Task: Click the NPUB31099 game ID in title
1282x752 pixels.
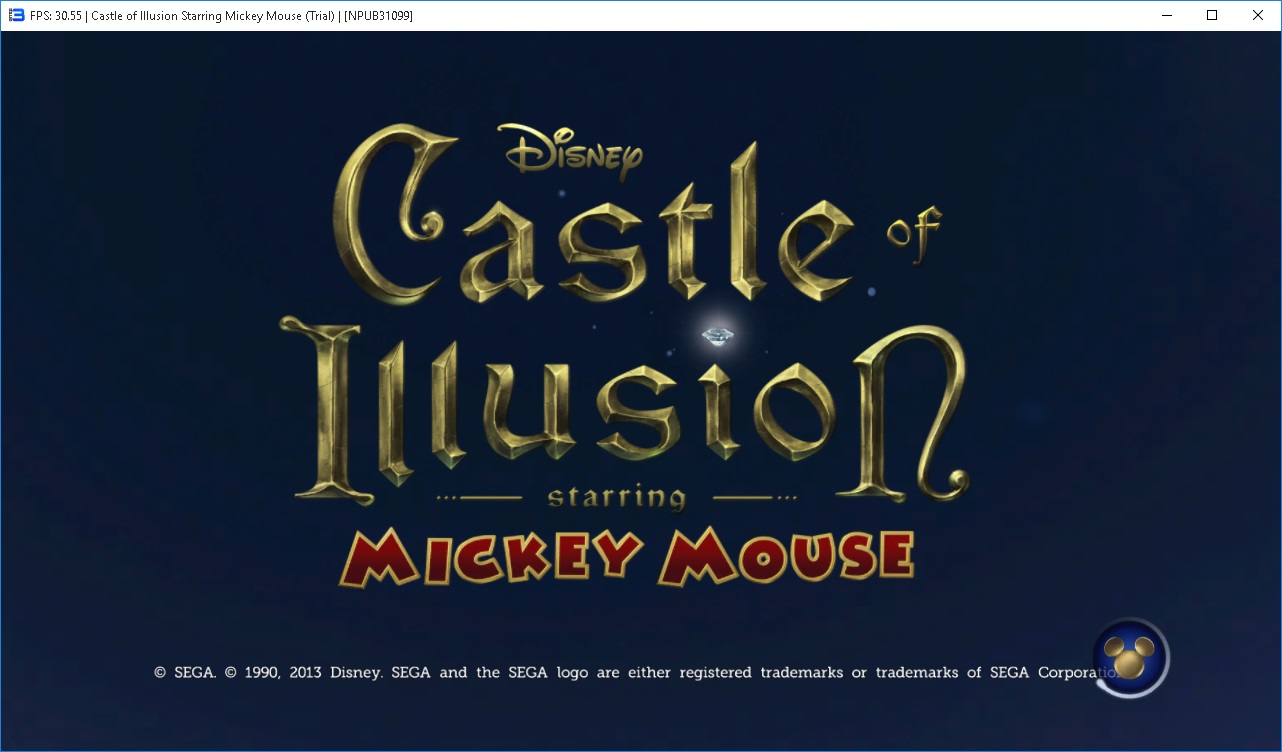Action: pos(378,15)
